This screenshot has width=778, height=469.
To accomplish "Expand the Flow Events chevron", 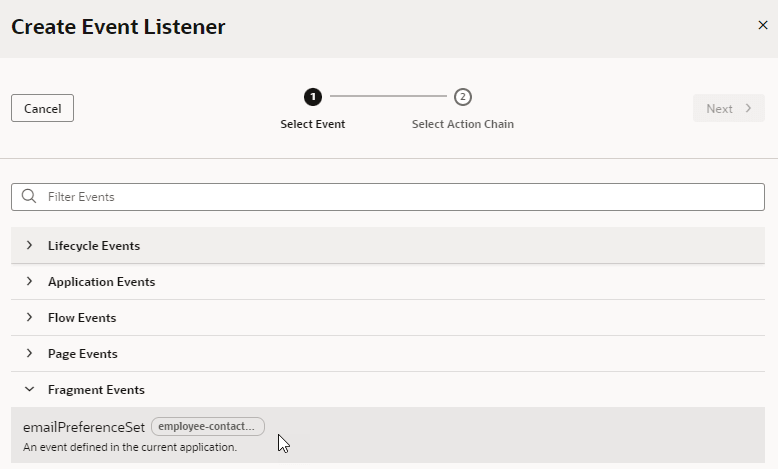I will (29, 317).
